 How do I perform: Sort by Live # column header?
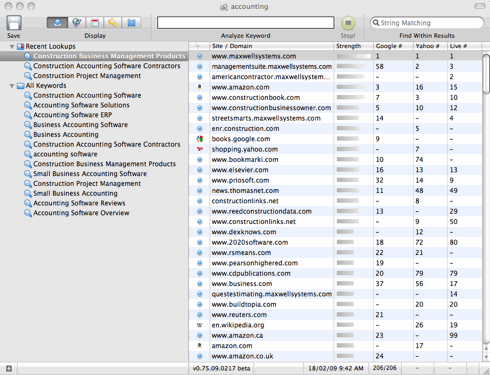click(464, 46)
